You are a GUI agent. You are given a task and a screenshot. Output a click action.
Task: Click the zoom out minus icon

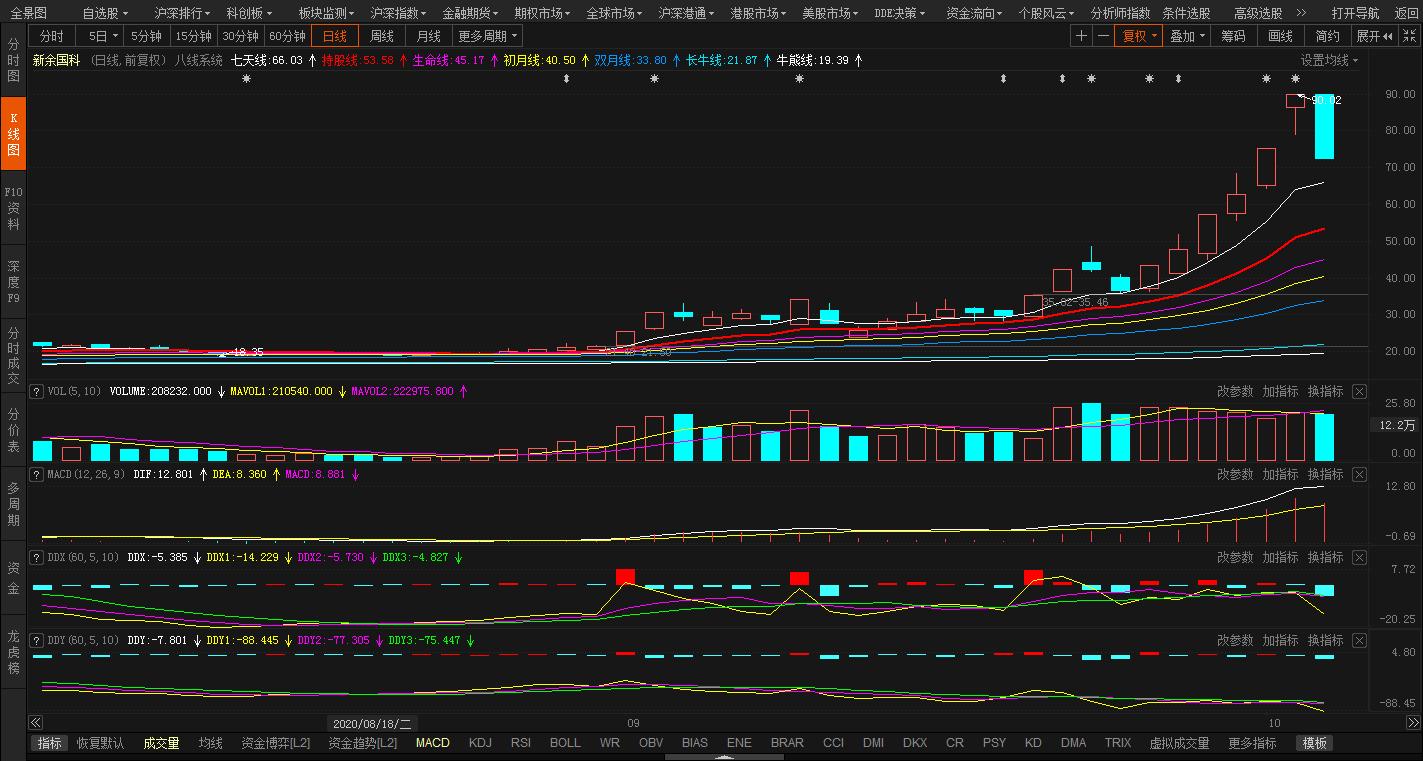coord(1103,36)
